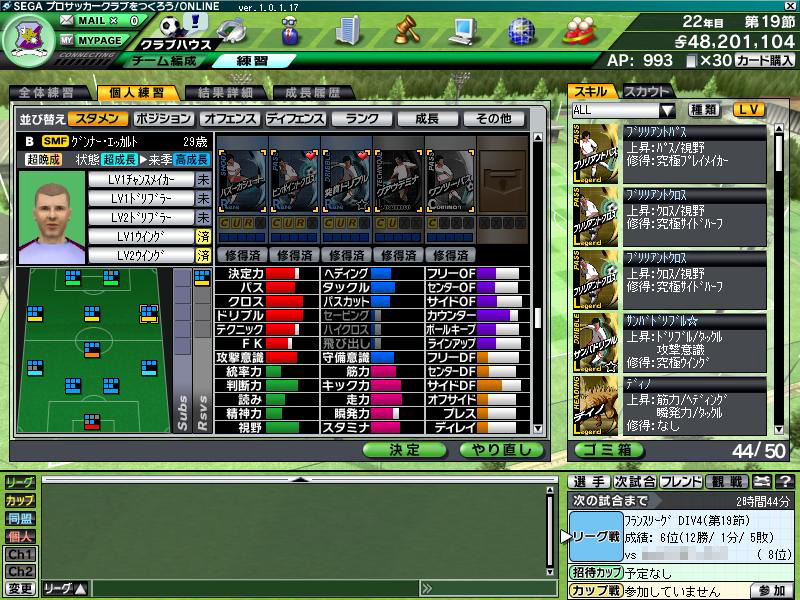Toggle the 種類 sort button
Screen dimensions: 800x600
coord(705,110)
